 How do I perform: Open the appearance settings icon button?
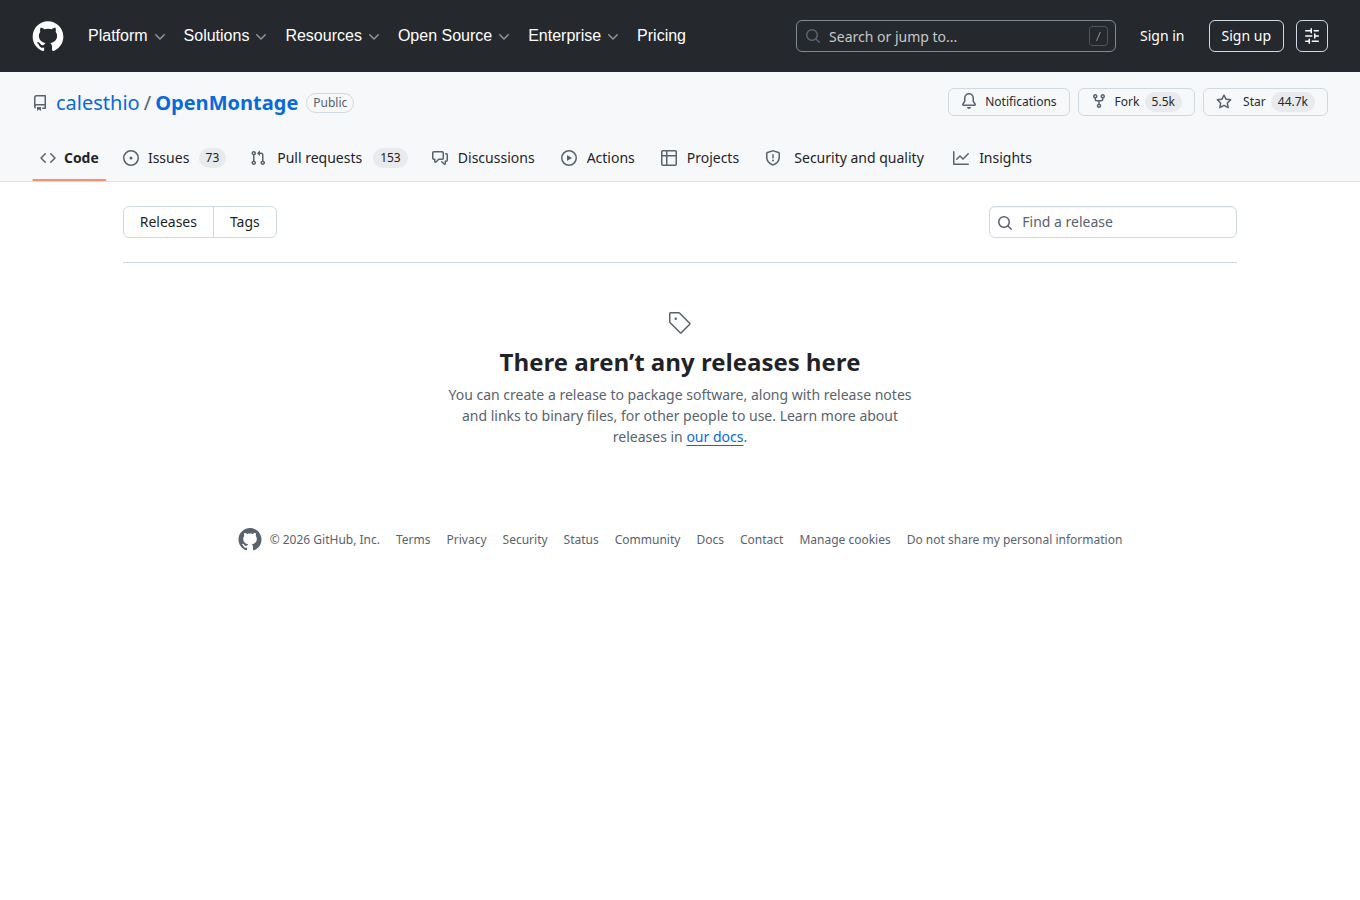pyautogui.click(x=1312, y=36)
